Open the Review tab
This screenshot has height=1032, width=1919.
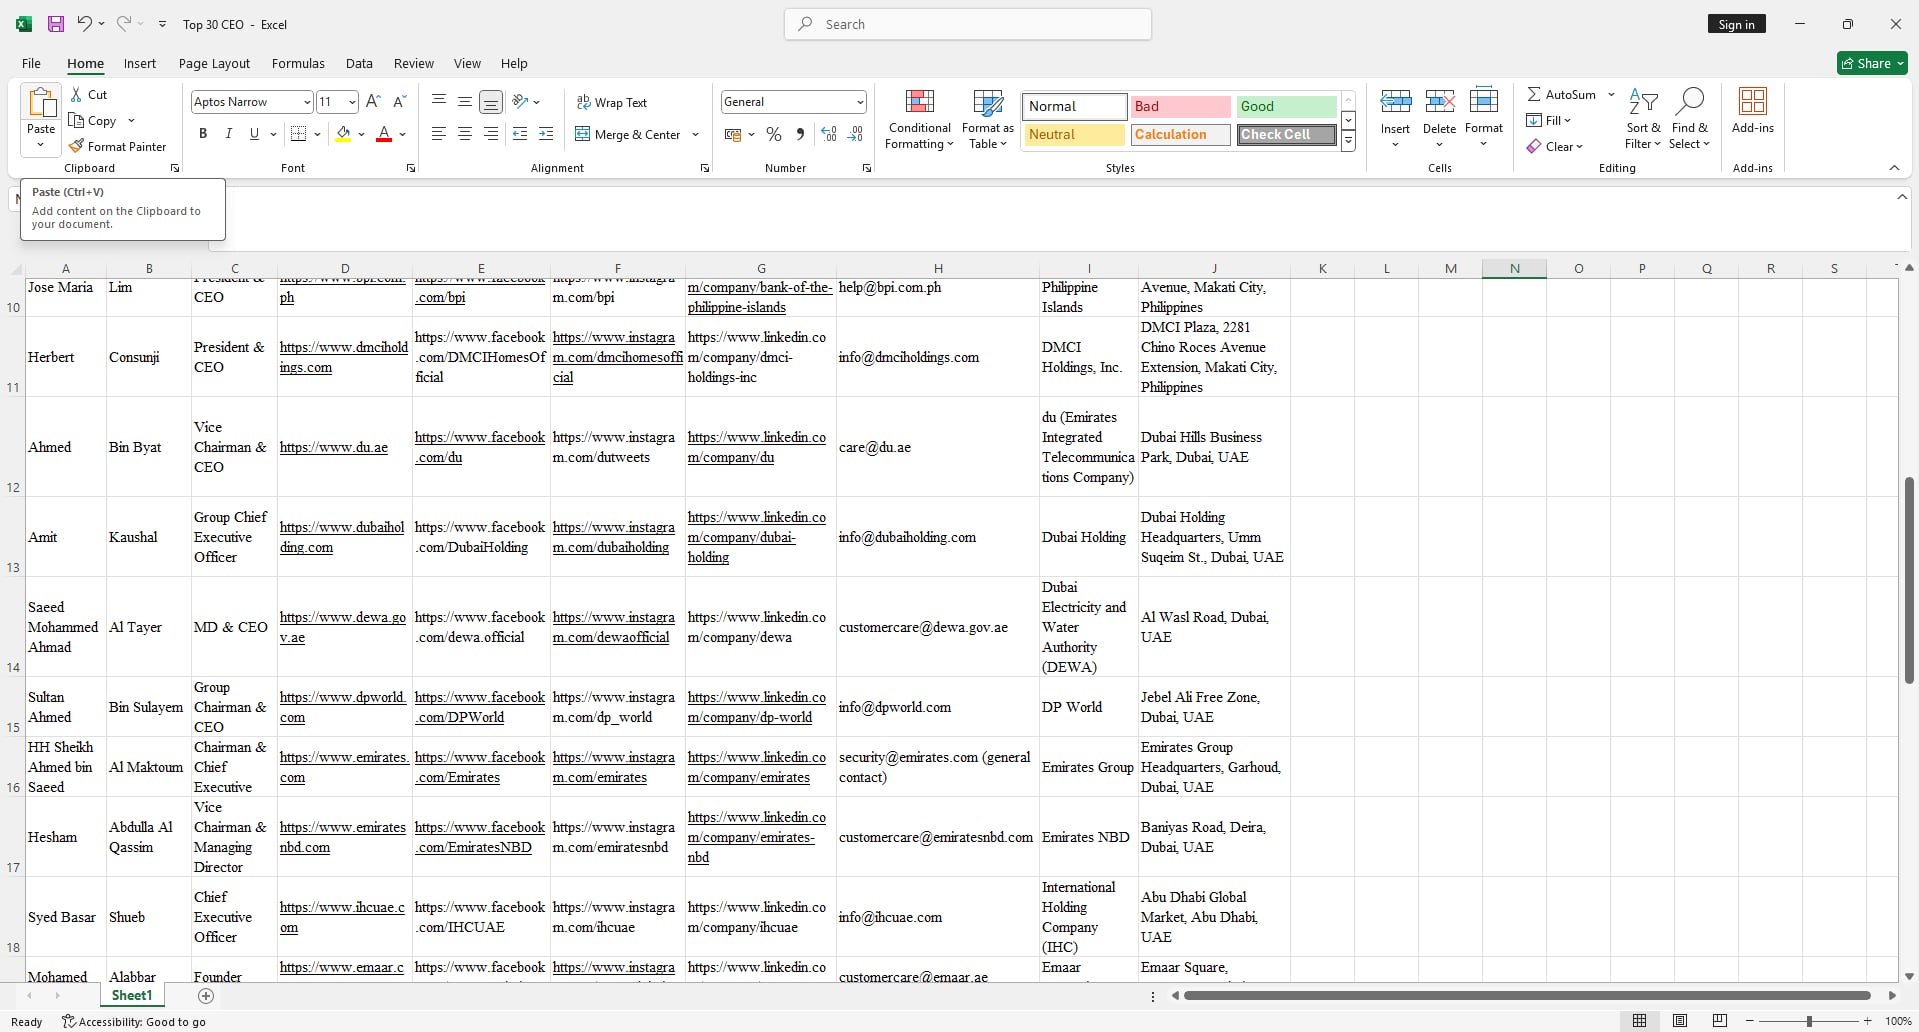coord(414,63)
